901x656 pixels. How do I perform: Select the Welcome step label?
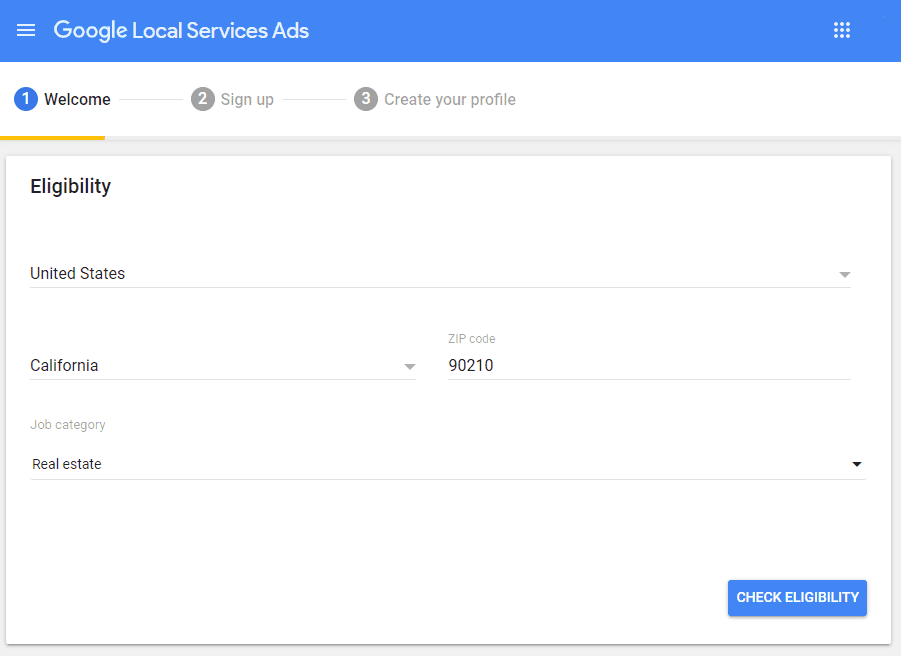tap(77, 99)
